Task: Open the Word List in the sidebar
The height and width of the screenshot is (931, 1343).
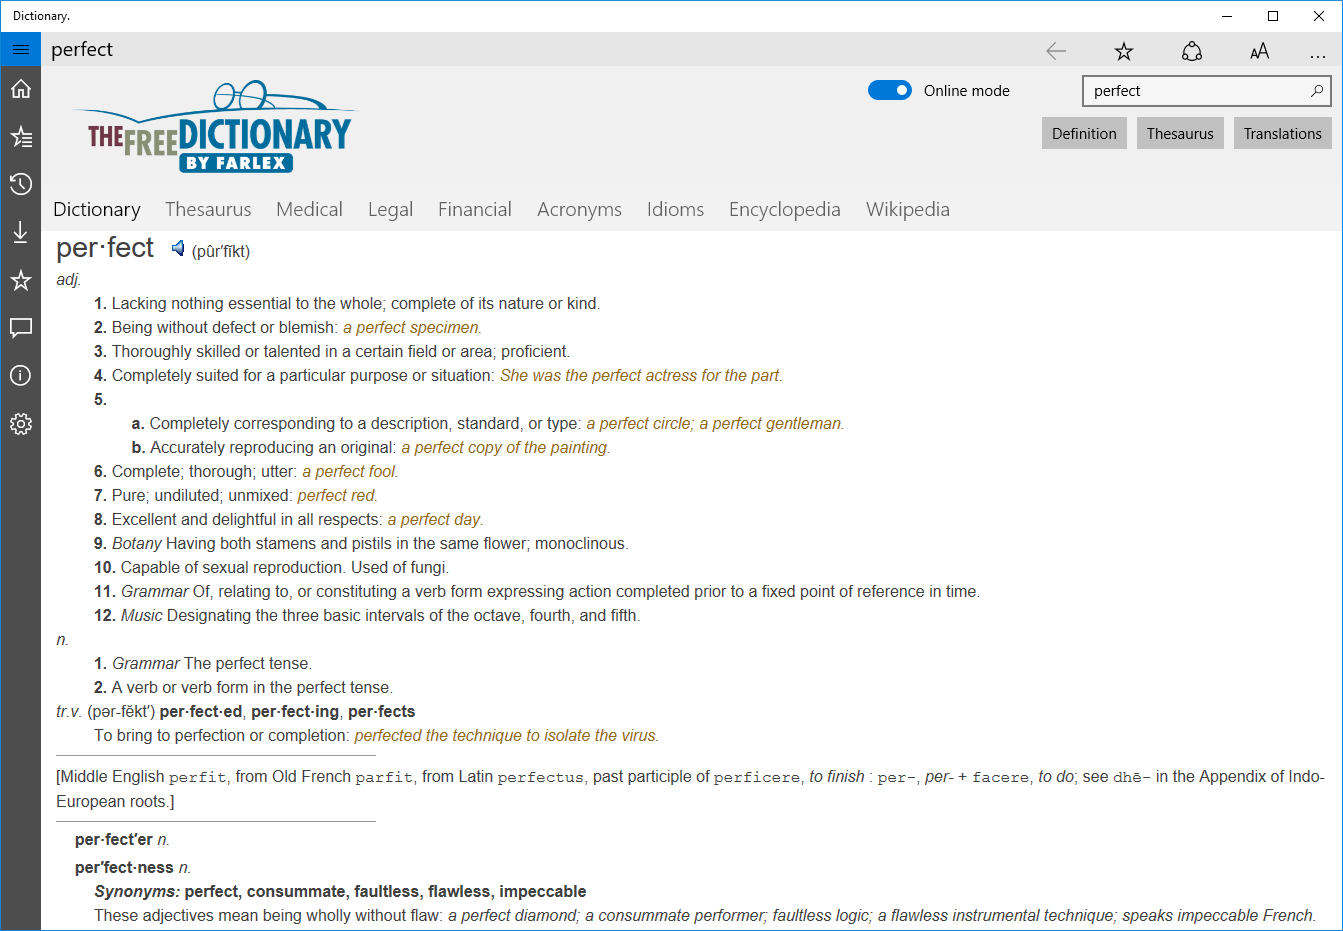Action: click(x=21, y=136)
